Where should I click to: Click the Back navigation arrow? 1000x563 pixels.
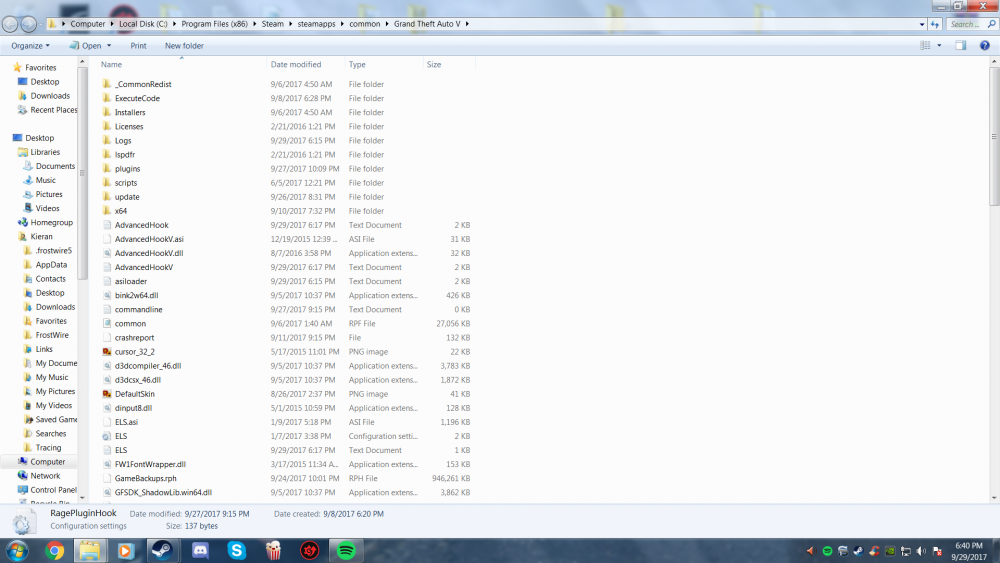point(10,24)
